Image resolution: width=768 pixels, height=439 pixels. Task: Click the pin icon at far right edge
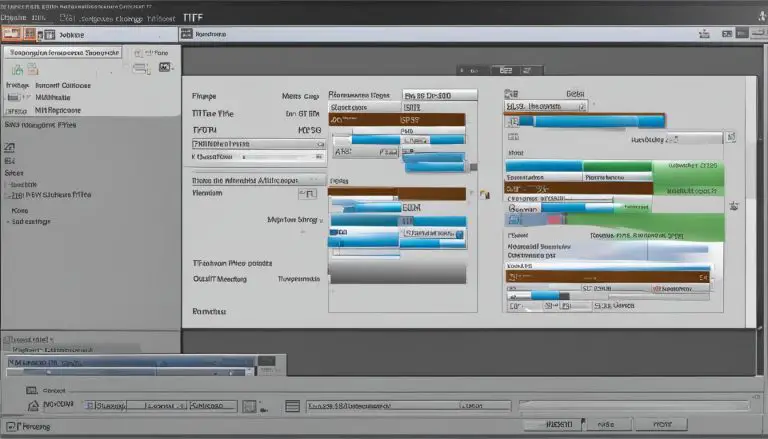coord(734,205)
